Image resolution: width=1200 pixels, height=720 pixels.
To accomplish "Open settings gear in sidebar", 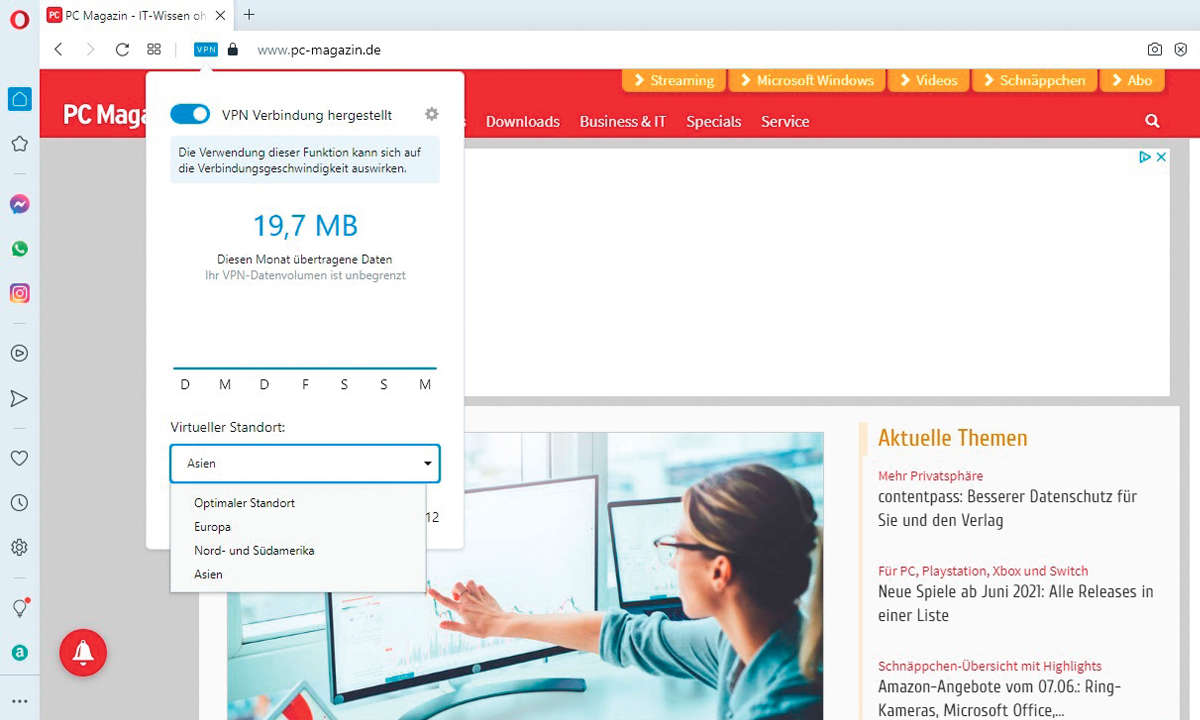I will pyautogui.click(x=19, y=547).
